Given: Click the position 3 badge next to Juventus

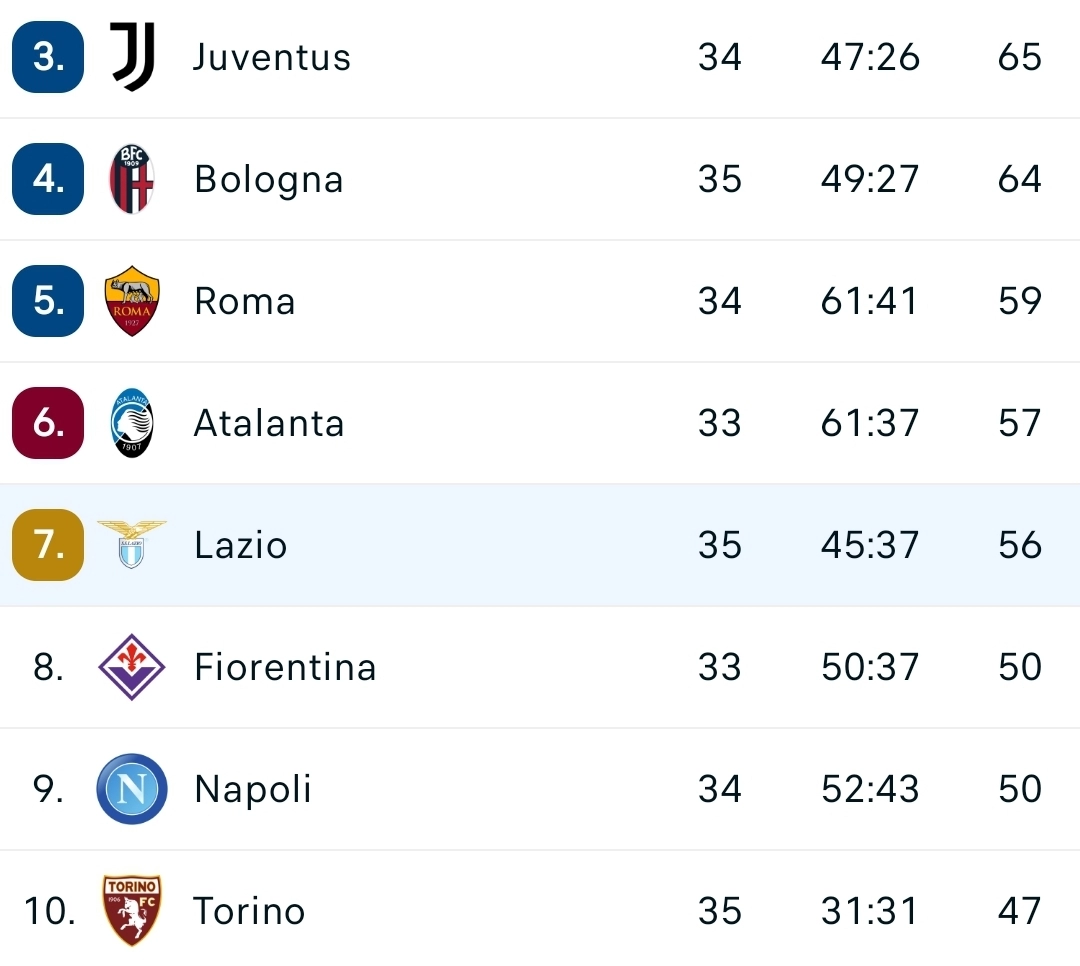Looking at the screenshot, I should 47,57.
